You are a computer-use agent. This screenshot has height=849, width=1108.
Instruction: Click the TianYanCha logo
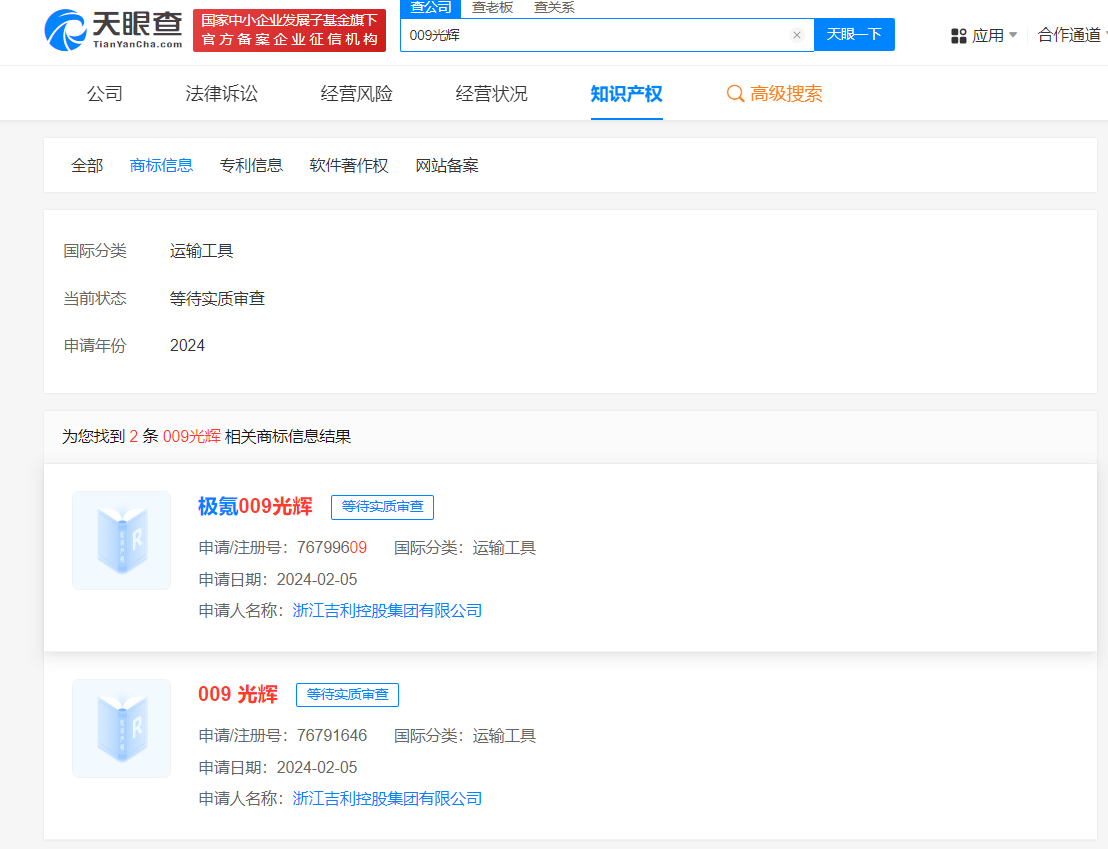coord(113,30)
